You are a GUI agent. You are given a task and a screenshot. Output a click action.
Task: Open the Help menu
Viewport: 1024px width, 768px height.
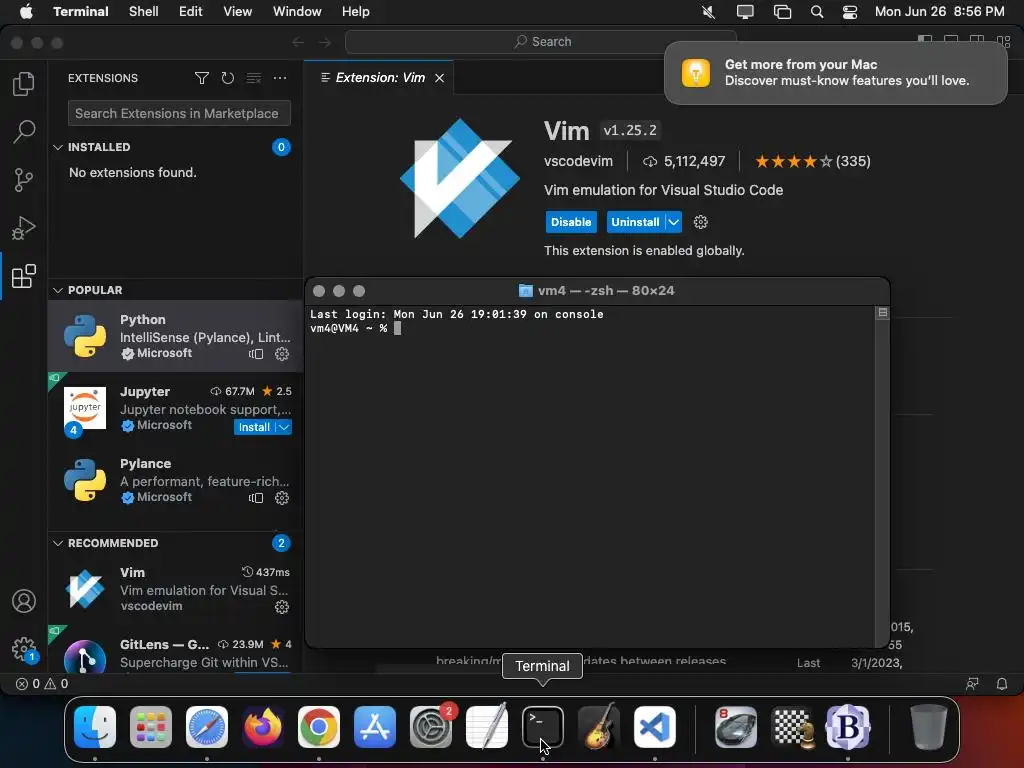point(355,12)
